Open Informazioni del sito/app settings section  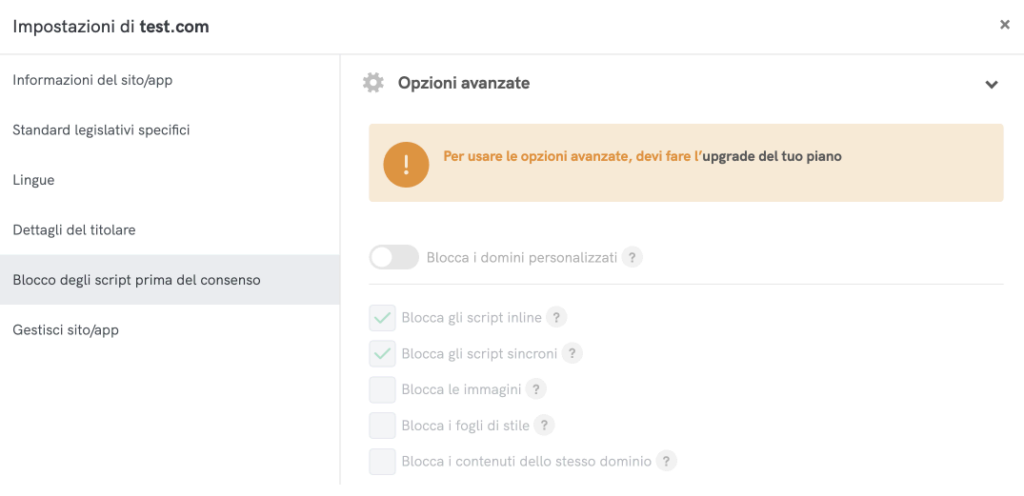tap(93, 80)
